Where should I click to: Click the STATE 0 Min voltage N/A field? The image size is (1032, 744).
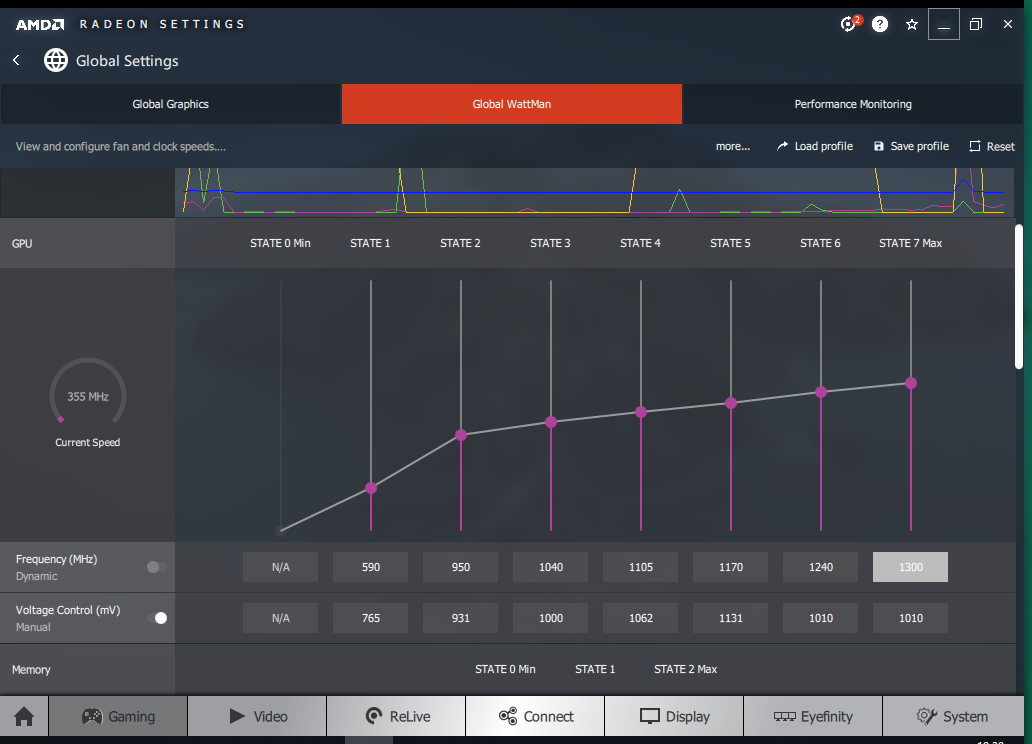[280, 618]
